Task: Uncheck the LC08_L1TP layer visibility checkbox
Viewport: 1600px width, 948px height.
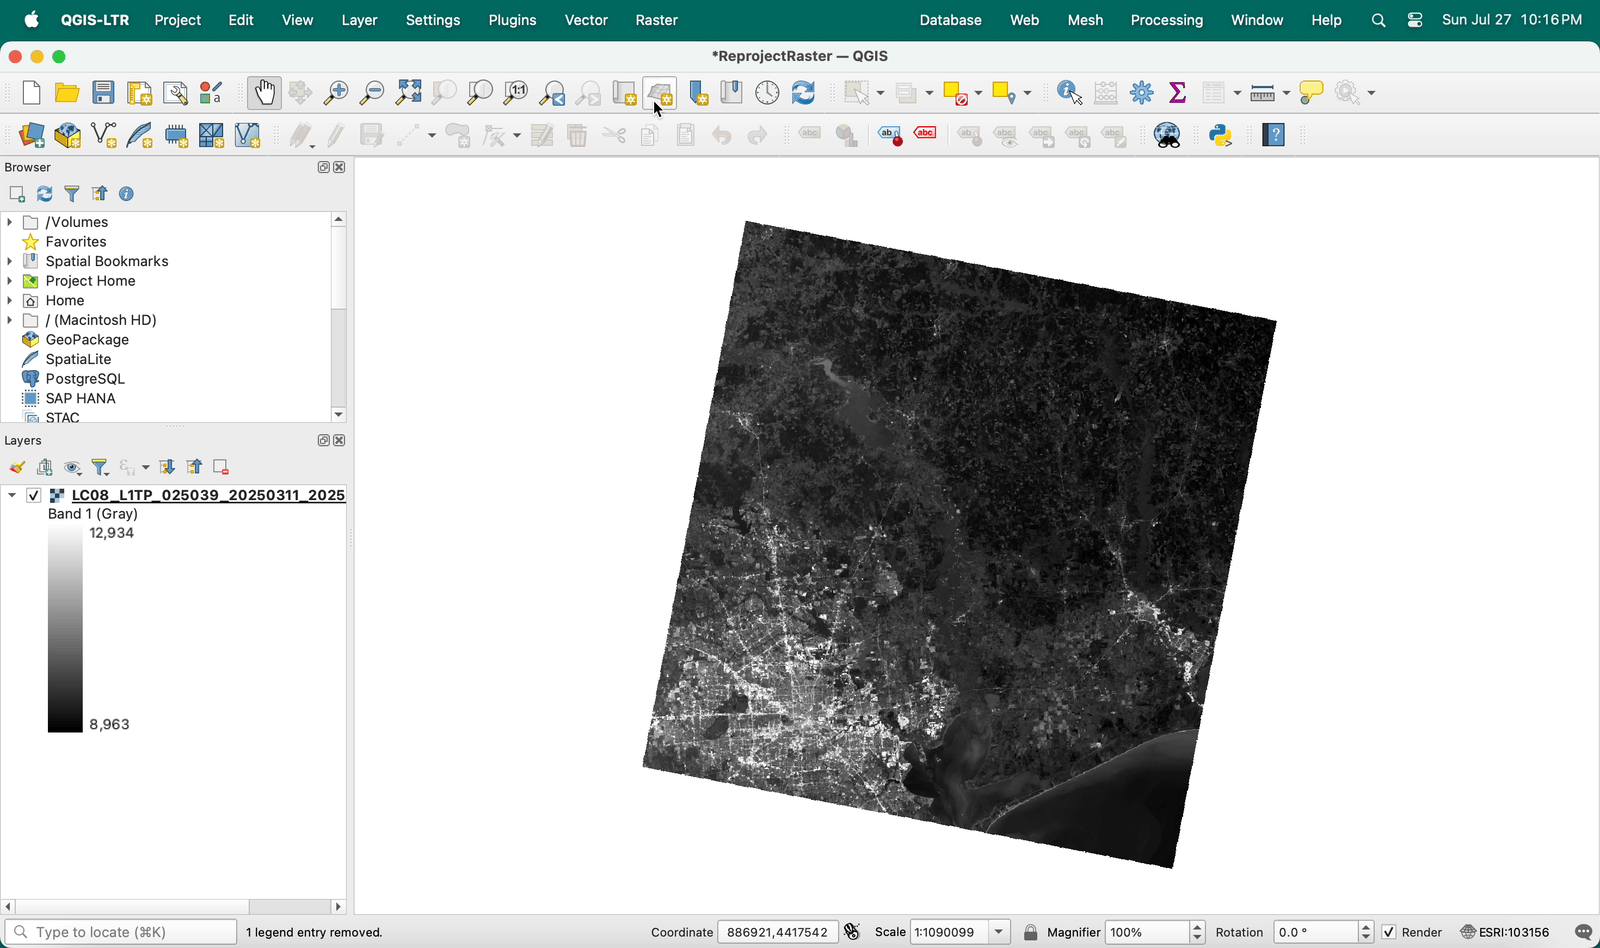Action: [34, 495]
